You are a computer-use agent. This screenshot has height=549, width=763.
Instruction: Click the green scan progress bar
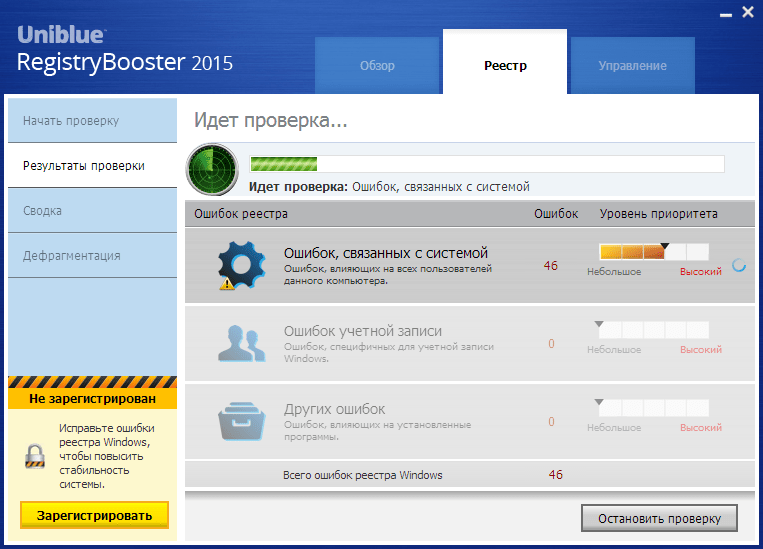[x=487, y=164]
